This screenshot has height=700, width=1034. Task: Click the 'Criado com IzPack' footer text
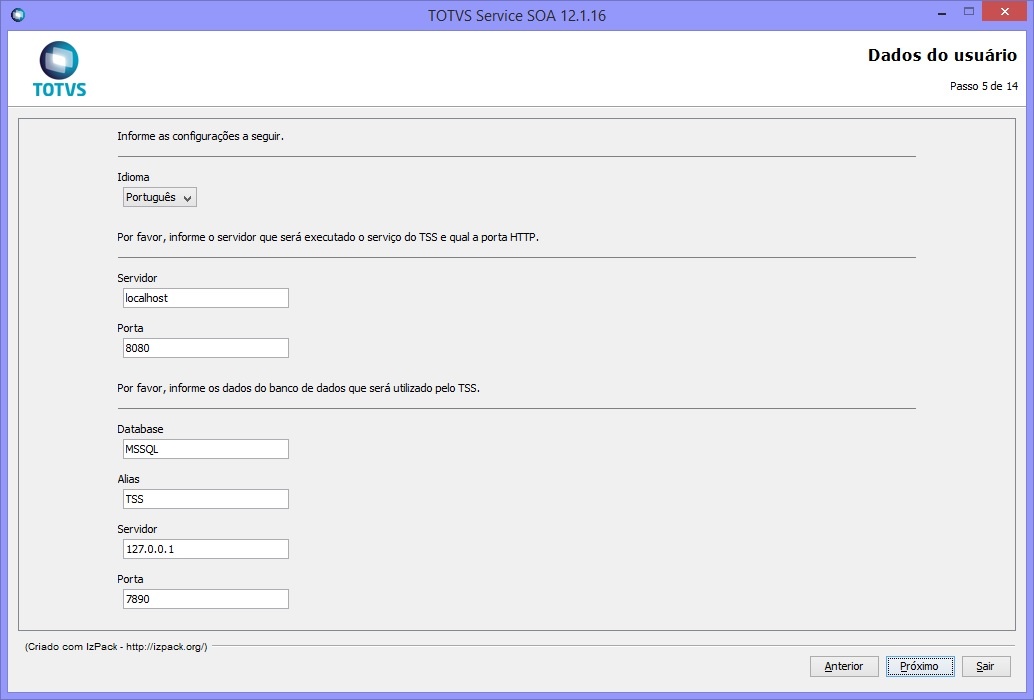point(116,647)
